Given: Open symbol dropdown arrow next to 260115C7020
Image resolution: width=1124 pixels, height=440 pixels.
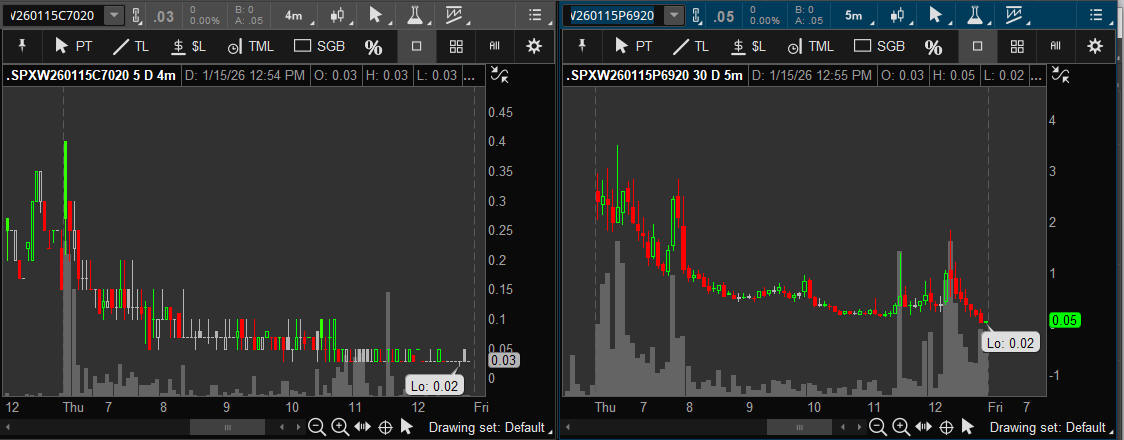Looking at the screenshot, I should [114, 15].
